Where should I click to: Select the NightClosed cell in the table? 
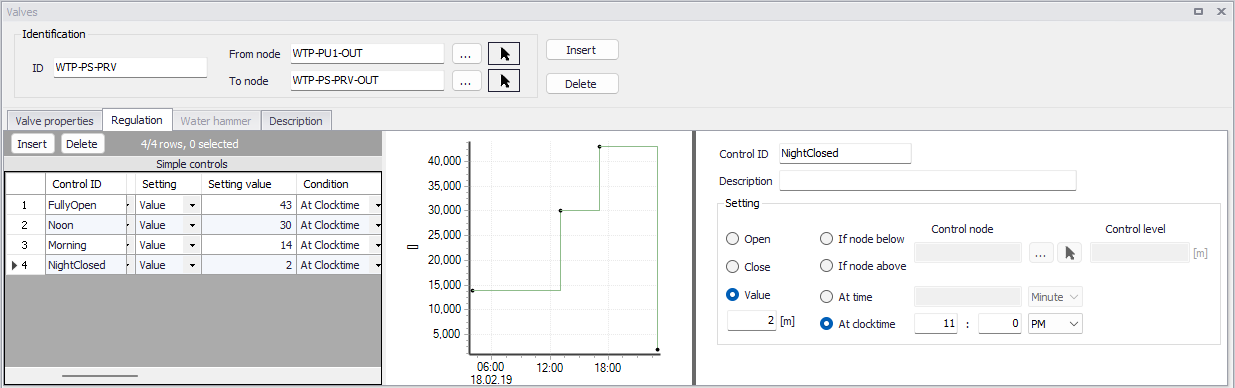(85, 265)
